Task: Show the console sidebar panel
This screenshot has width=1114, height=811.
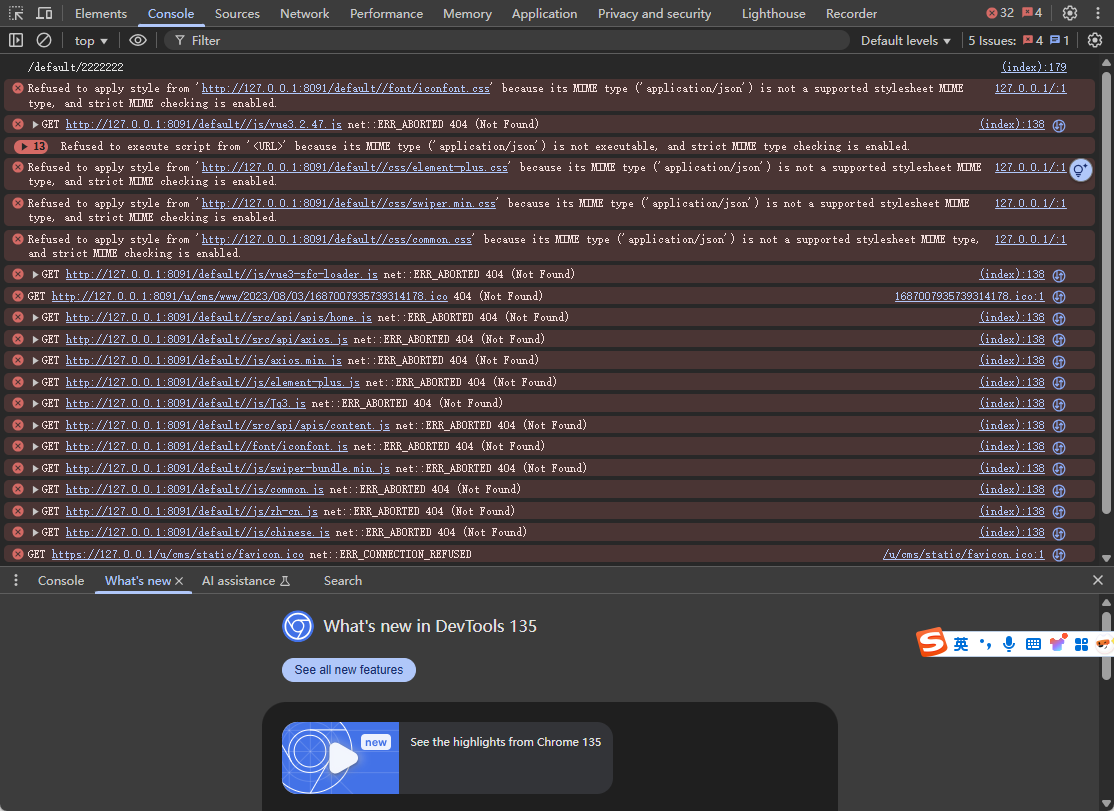Action: [16, 40]
